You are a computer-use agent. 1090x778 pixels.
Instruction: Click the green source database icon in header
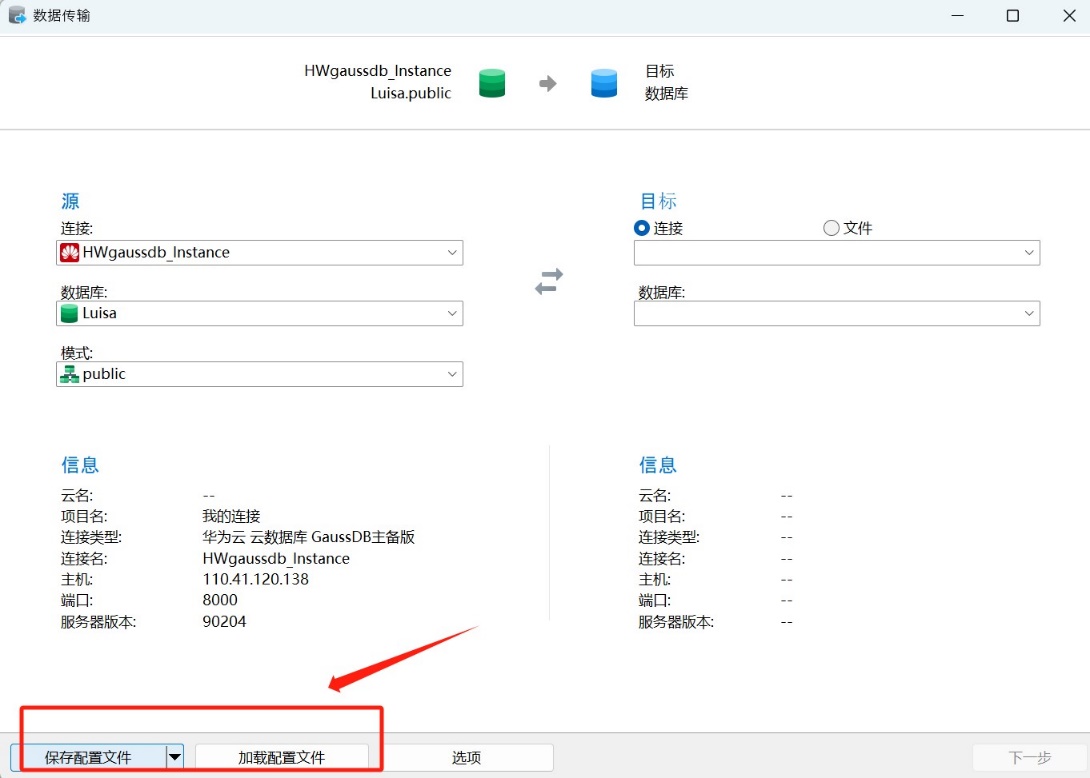click(x=492, y=83)
